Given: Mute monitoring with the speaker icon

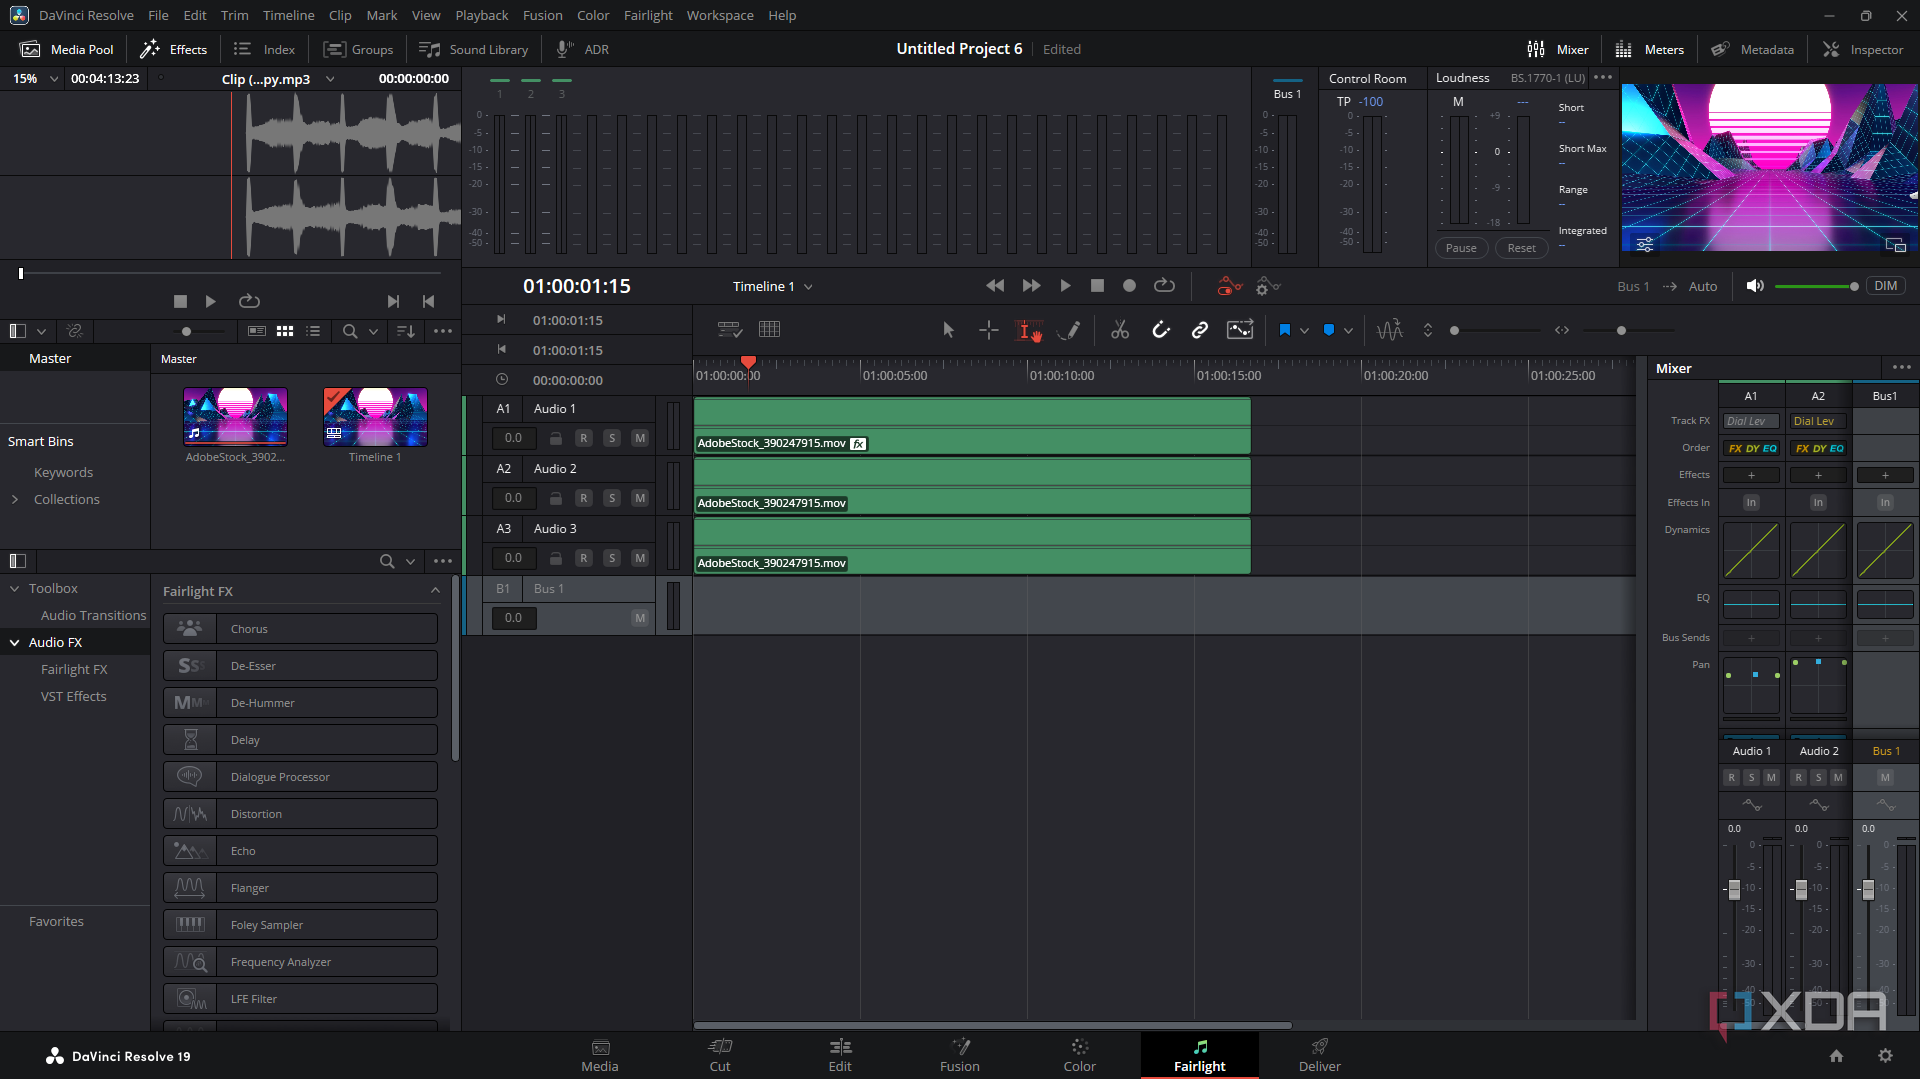Looking at the screenshot, I should point(1755,286).
